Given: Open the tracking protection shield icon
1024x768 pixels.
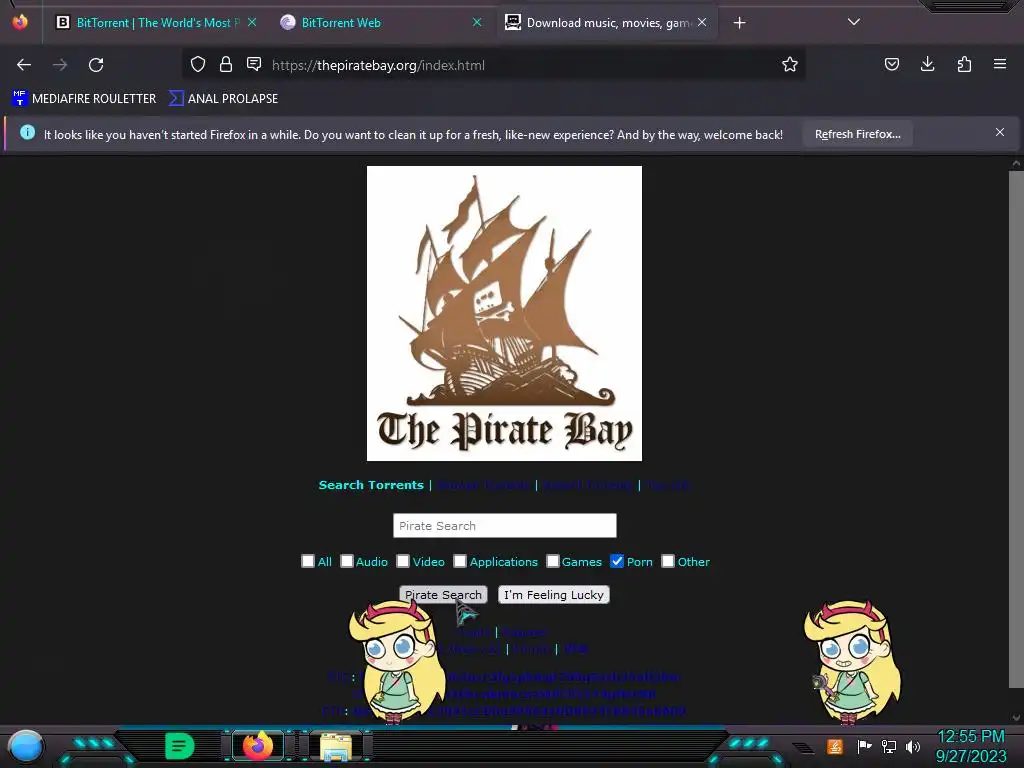Looking at the screenshot, I should tap(198, 64).
